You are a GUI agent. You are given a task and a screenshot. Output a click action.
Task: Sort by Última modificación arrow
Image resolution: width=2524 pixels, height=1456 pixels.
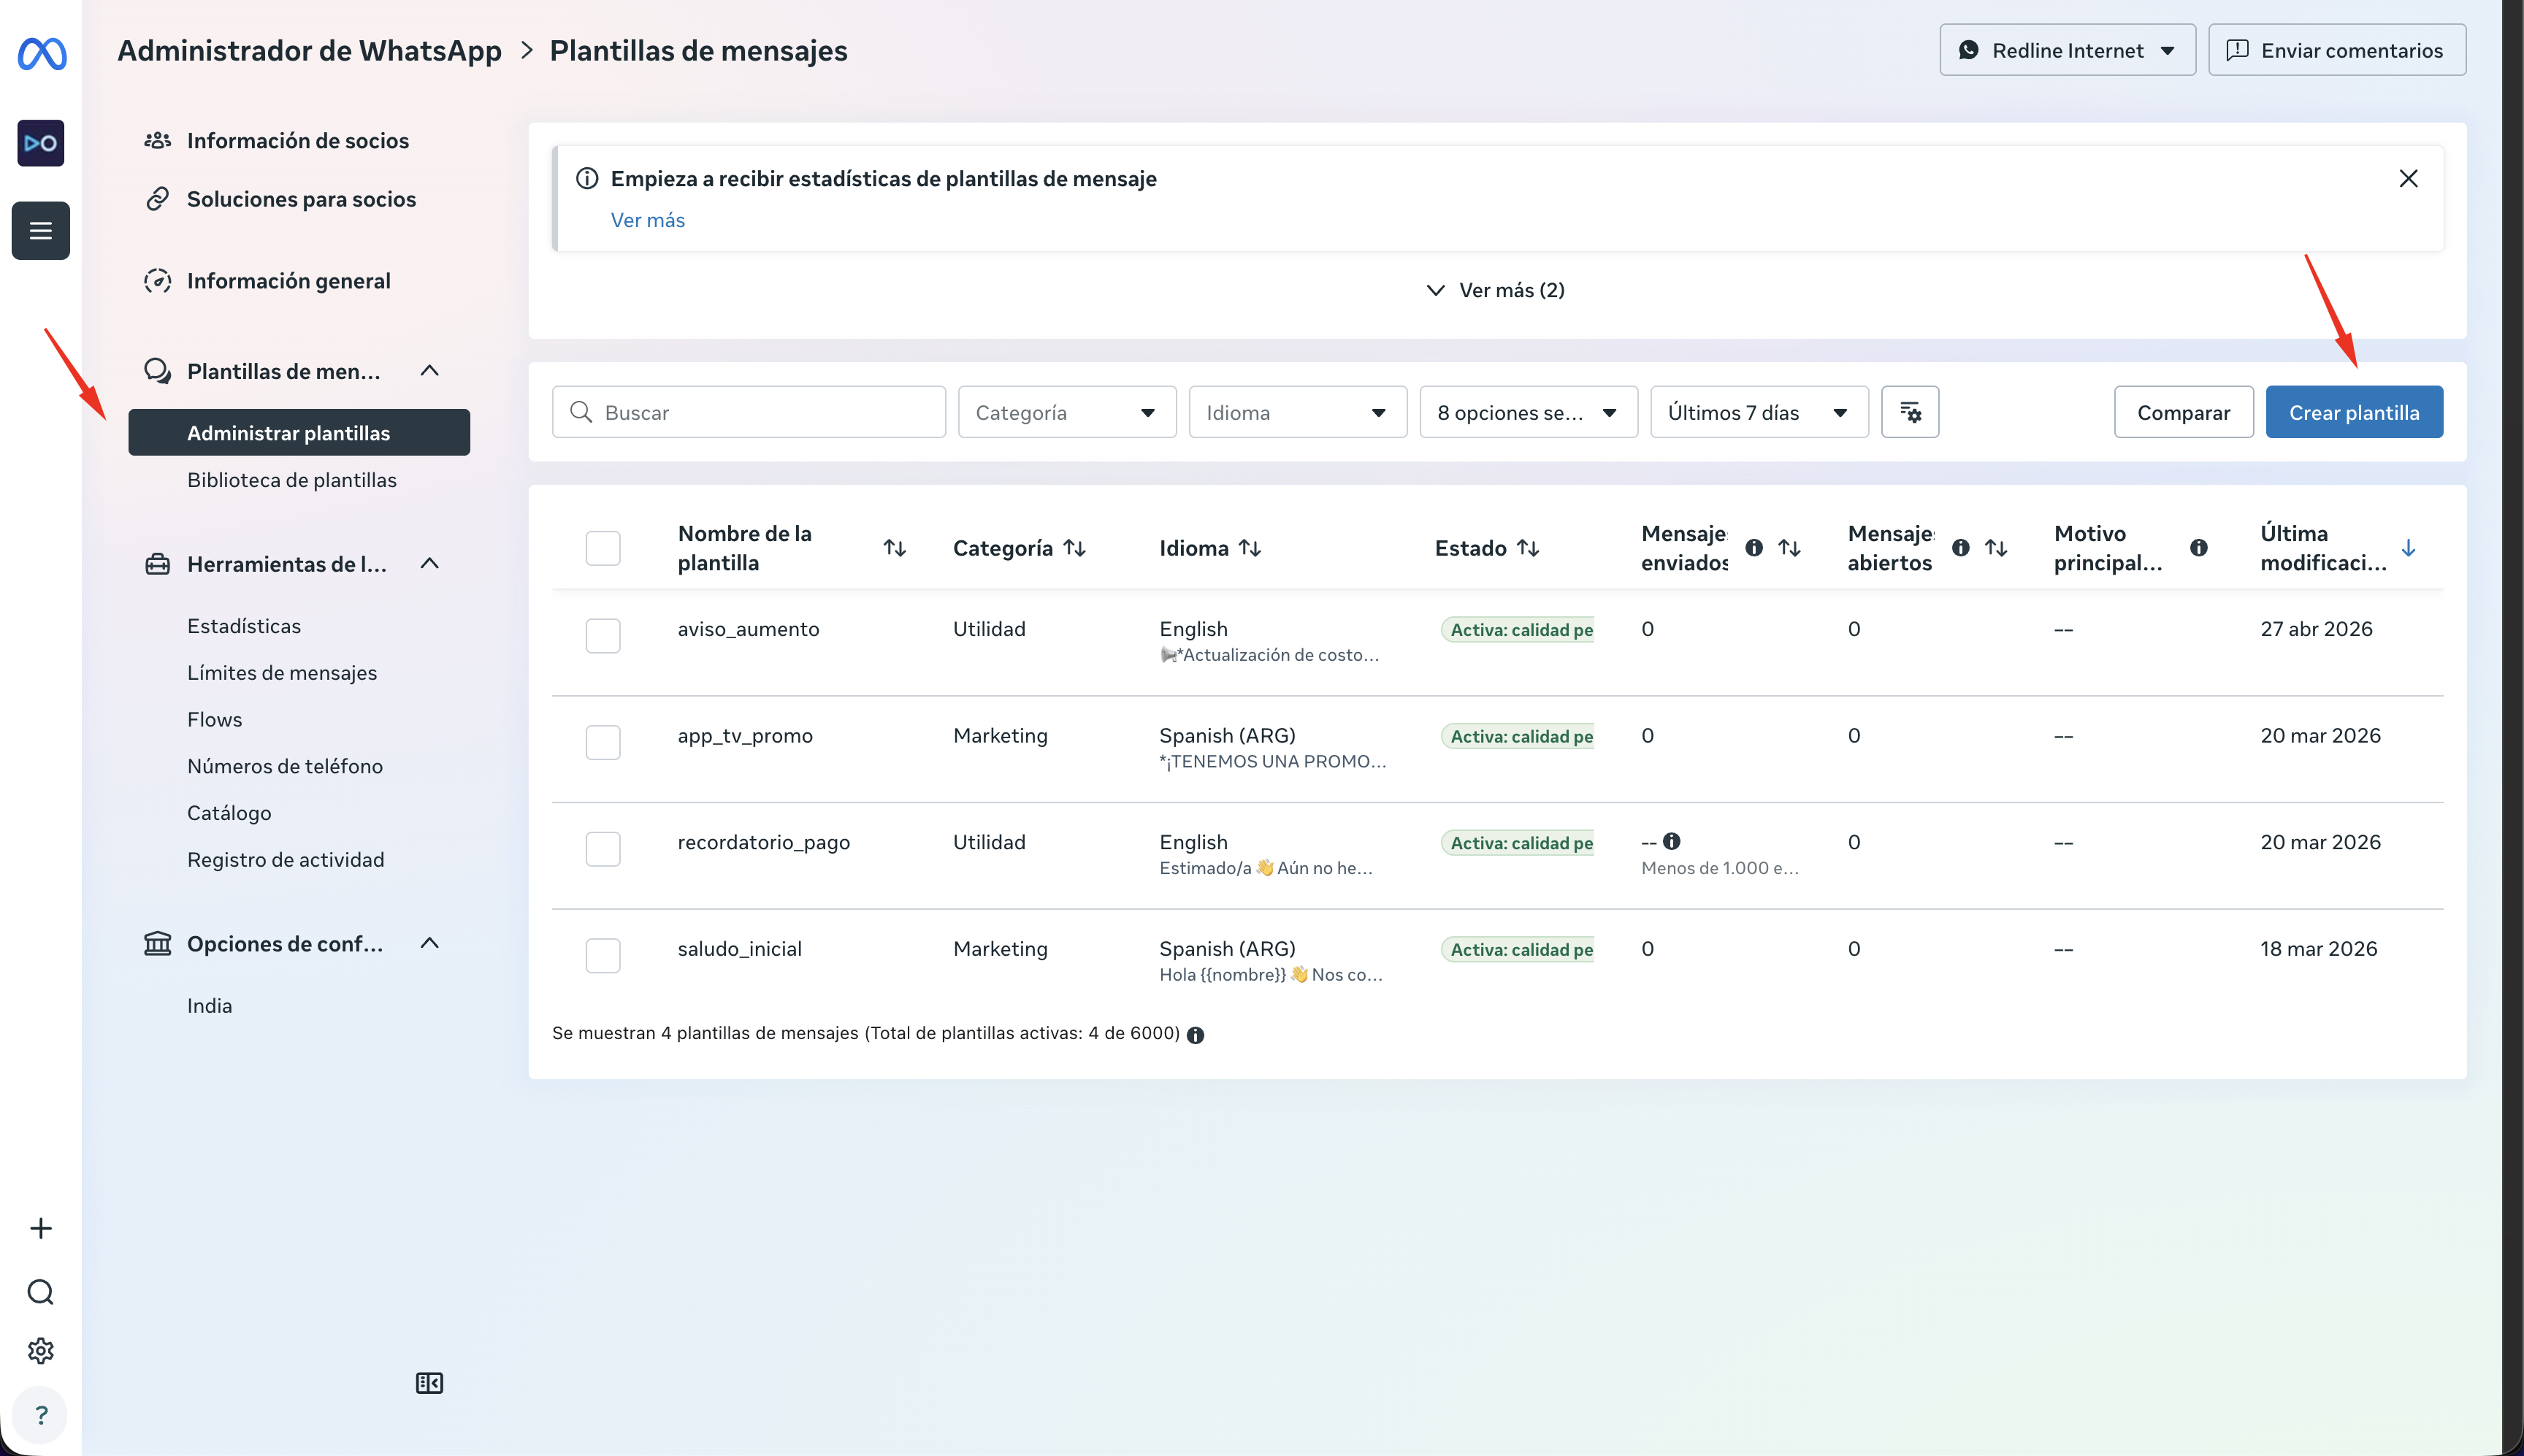point(2409,548)
